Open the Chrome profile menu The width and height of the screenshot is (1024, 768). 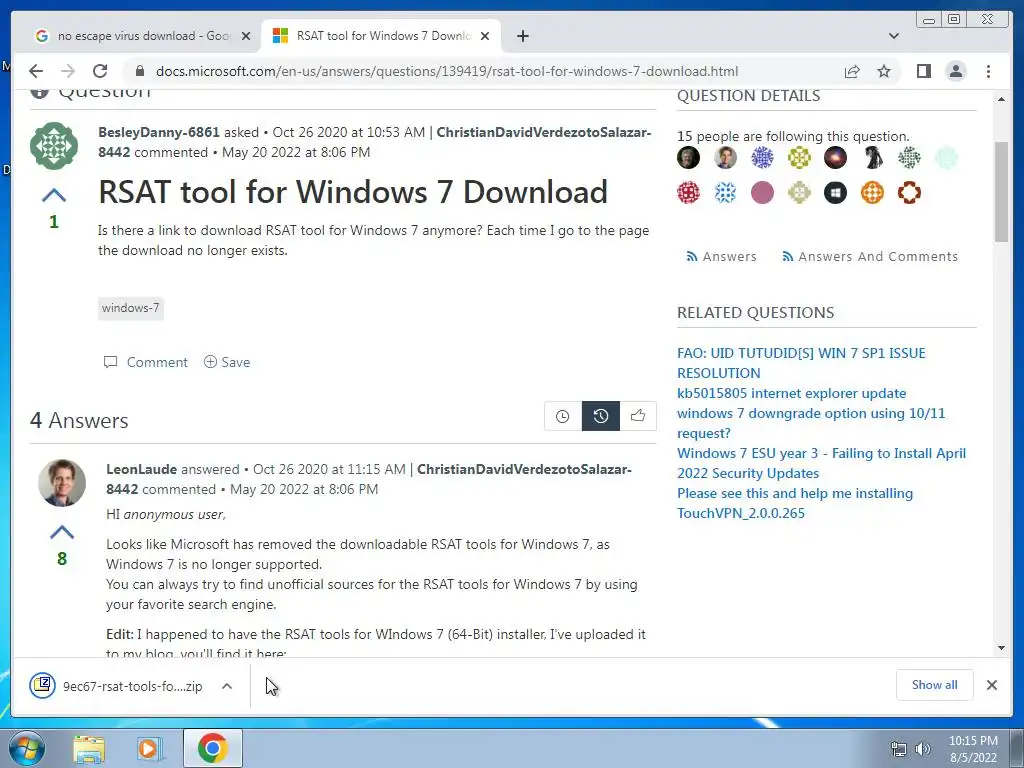coord(955,71)
